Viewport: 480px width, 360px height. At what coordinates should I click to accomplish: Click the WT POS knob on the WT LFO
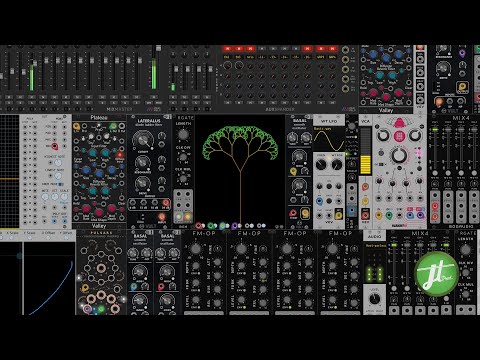[337, 164]
